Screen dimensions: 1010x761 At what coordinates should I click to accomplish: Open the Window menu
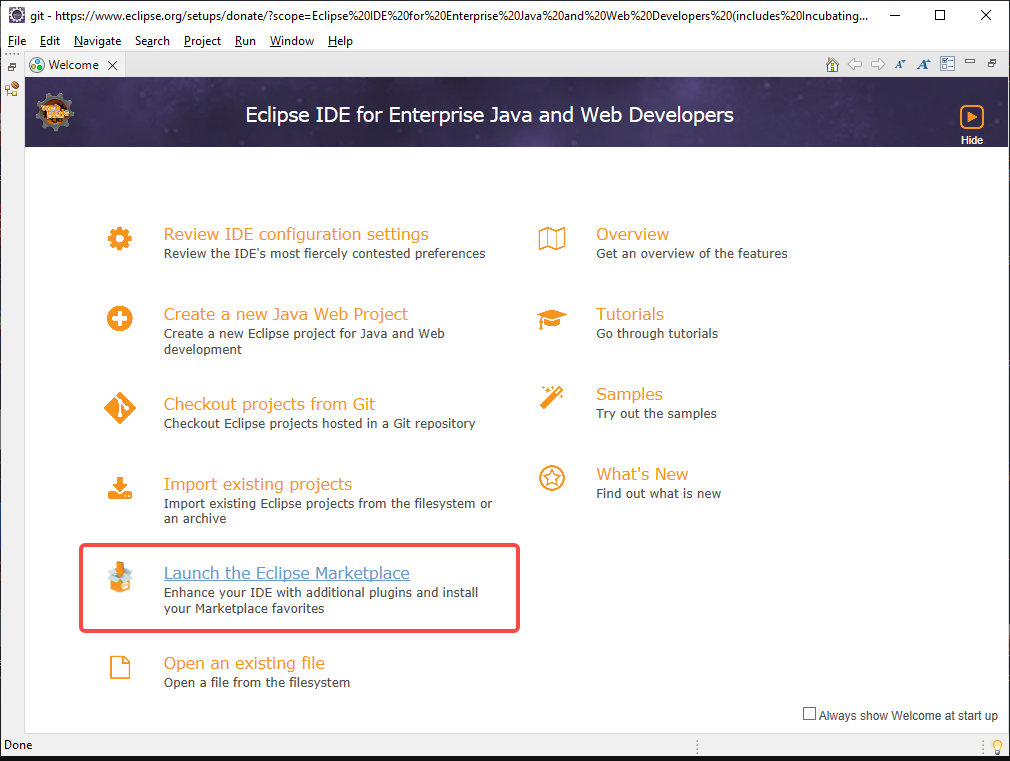292,41
